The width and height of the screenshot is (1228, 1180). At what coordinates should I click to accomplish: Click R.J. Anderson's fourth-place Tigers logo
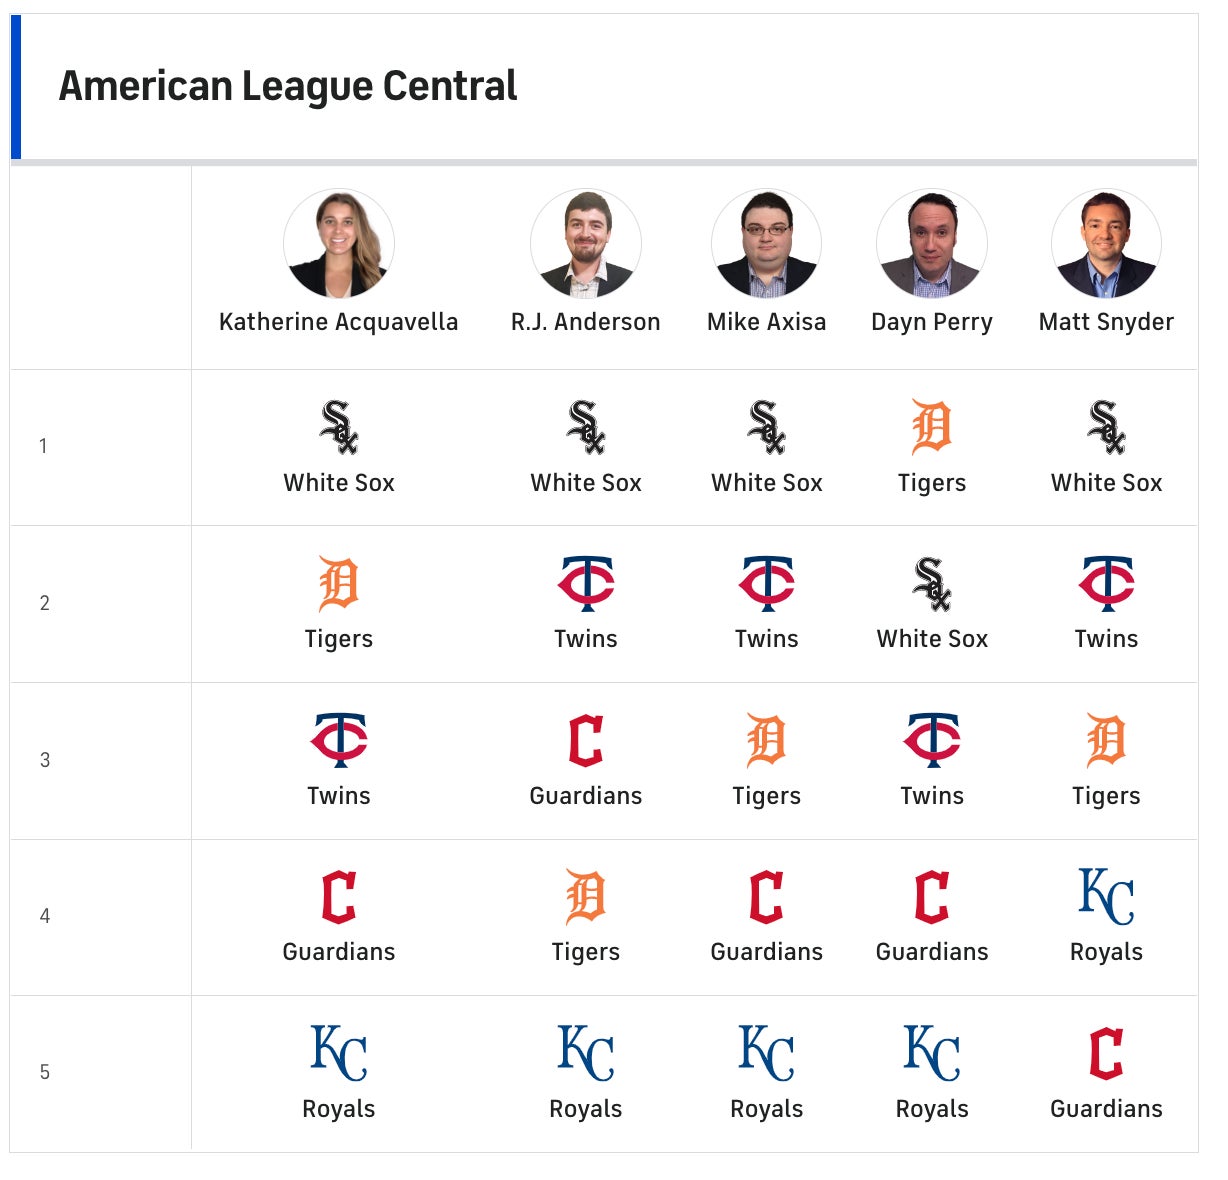586,896
